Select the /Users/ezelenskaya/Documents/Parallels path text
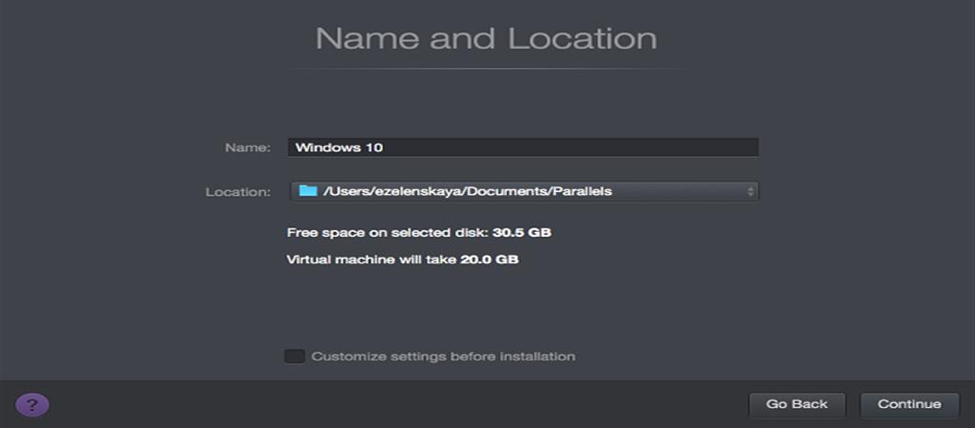 click(467, 190)
